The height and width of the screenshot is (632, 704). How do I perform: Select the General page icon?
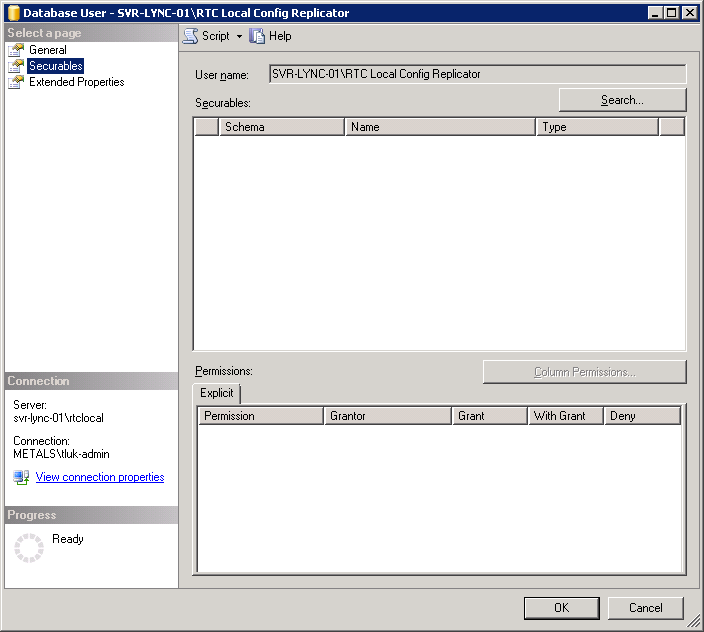coord(16,50)
